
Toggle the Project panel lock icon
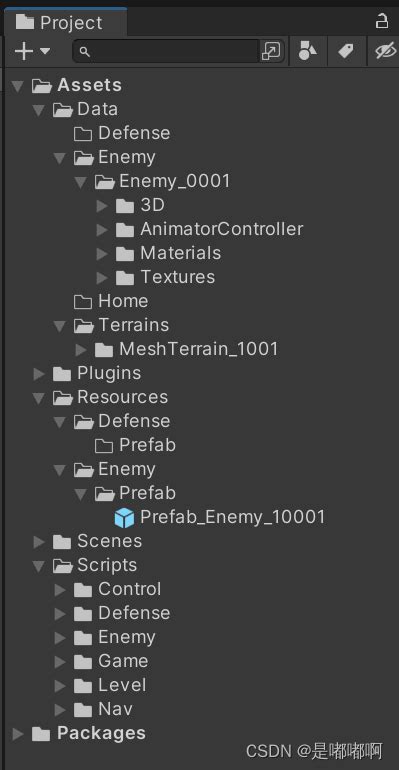(x=381, y=21)
